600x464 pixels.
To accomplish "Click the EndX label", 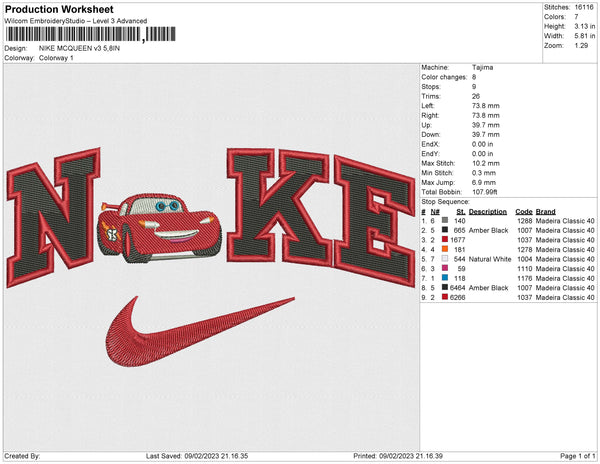I will [430, 144].
